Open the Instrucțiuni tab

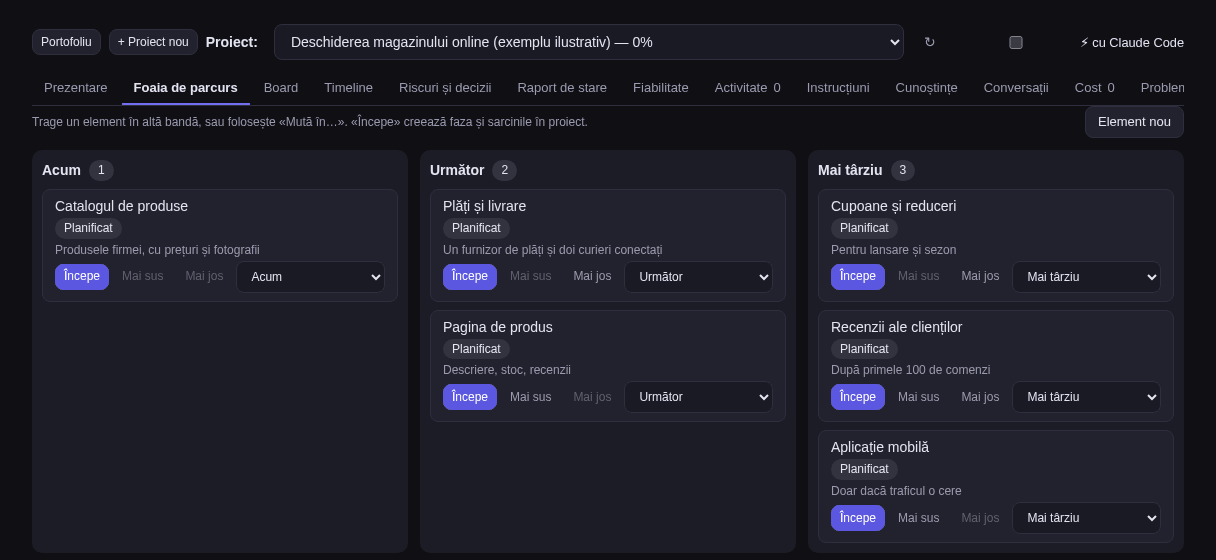[838, 87]
